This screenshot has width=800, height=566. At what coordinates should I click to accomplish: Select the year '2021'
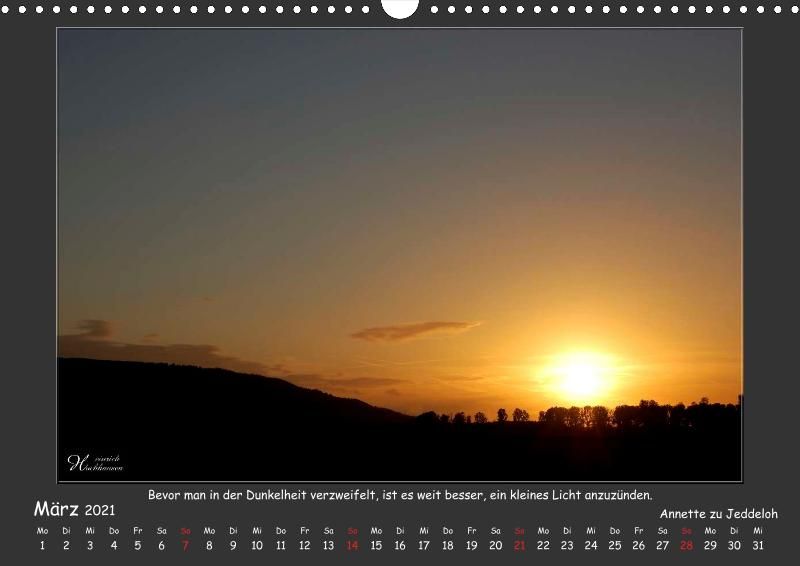point(99,510)
